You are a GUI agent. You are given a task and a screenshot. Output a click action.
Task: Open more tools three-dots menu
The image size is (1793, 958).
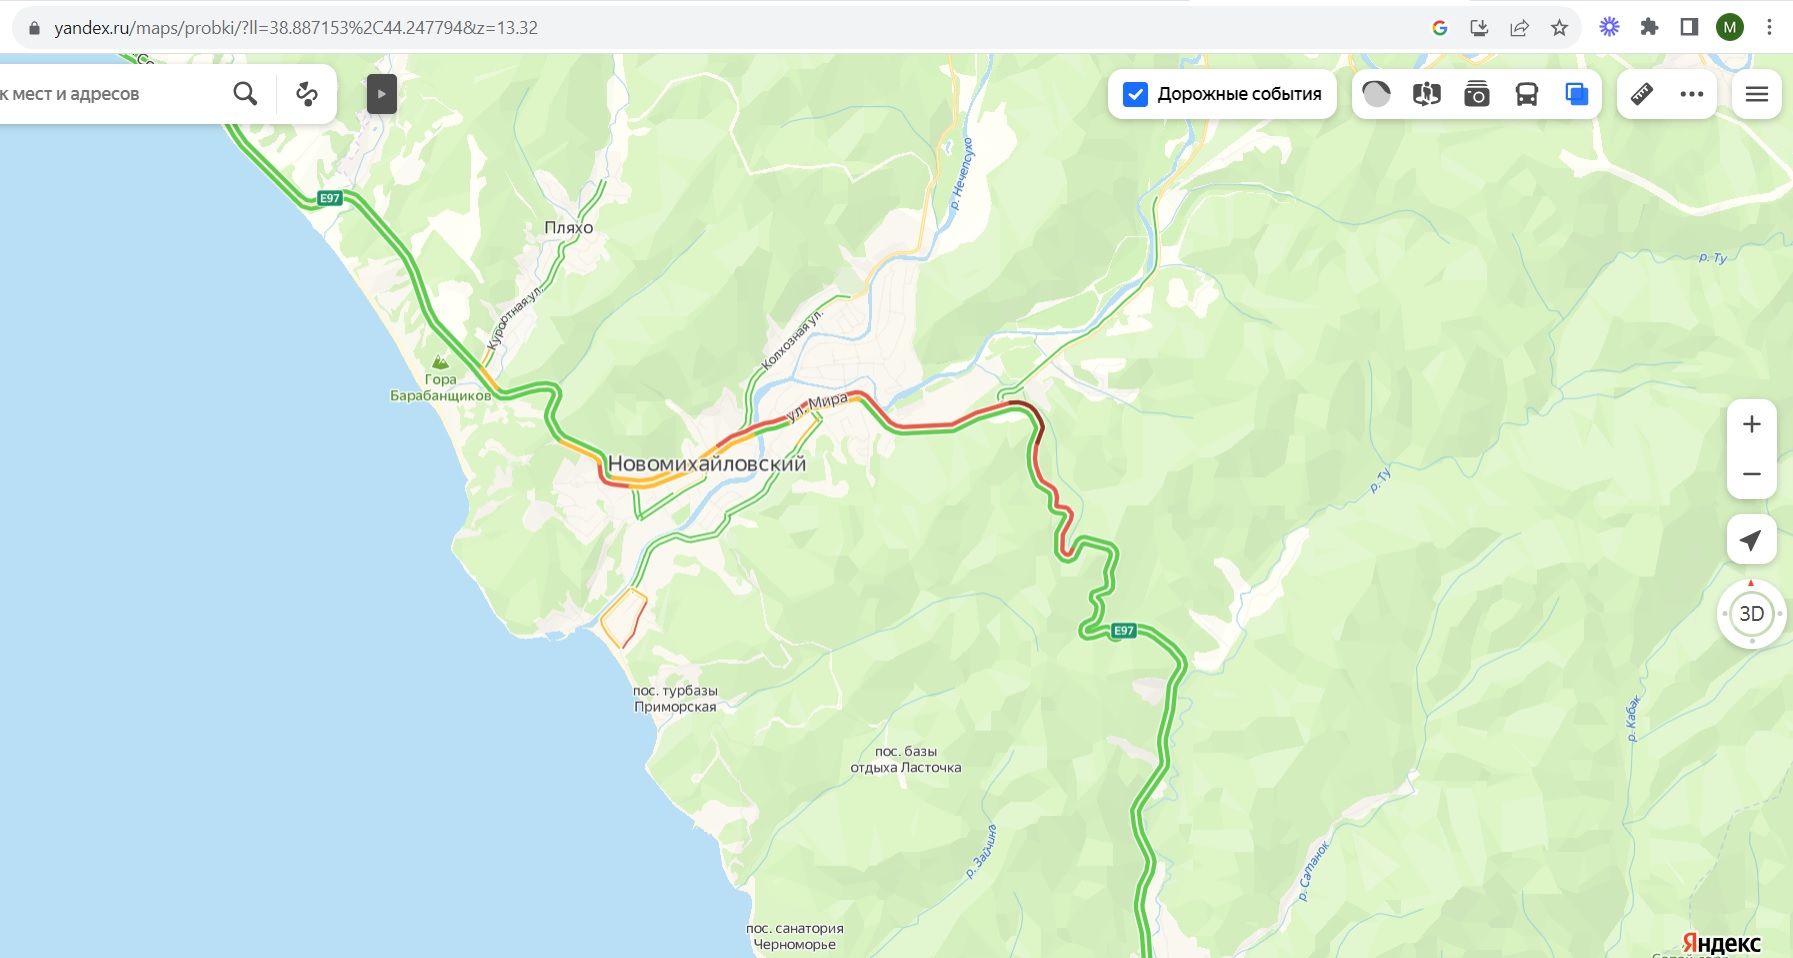pyautogui.click(x=1692, y=94)
